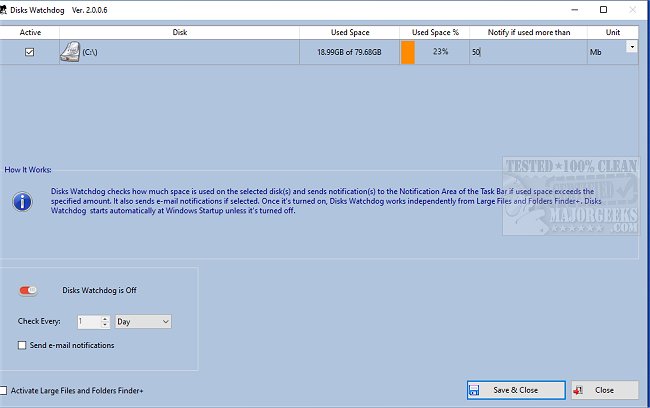The image size is (650, 408).
Task: Click the 18.99GB of 79.68GB cell
Action: (349, 52)
